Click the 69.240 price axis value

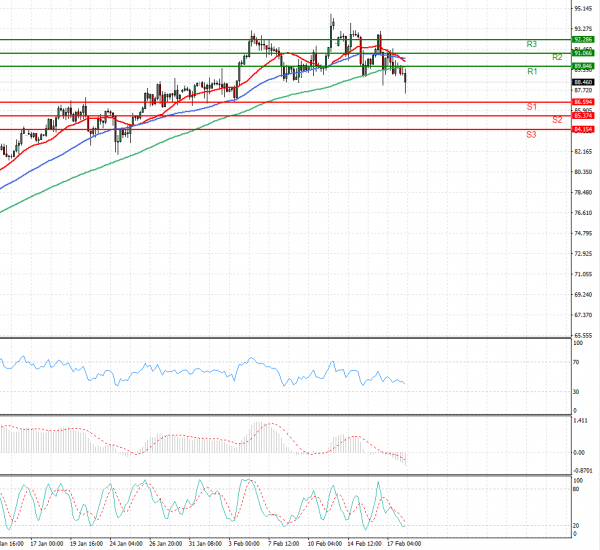click(x=583, y=294)
